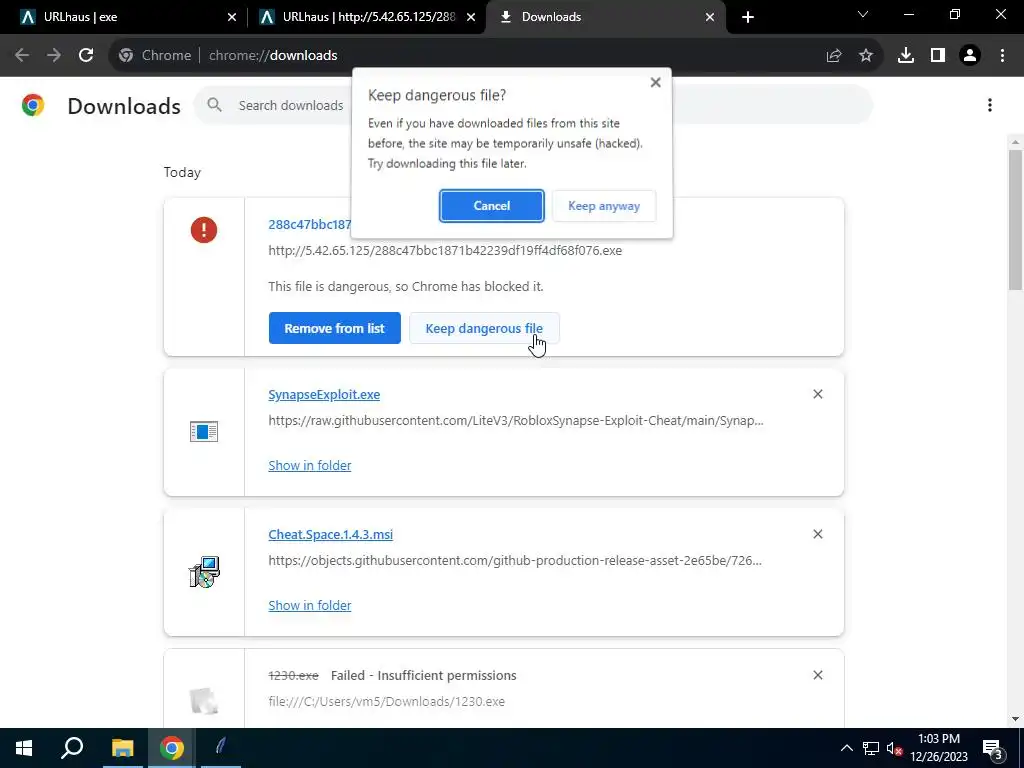Open the Windows Start menu
Screen dimensions: 1024x768
24,748
